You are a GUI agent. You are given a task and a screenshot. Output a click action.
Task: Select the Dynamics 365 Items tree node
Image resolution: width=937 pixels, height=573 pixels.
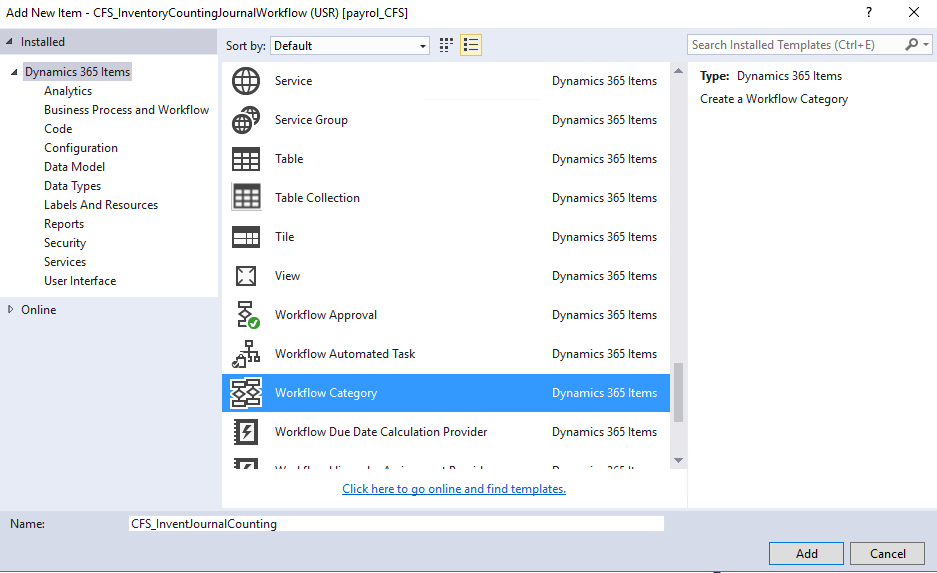(77, 72)
